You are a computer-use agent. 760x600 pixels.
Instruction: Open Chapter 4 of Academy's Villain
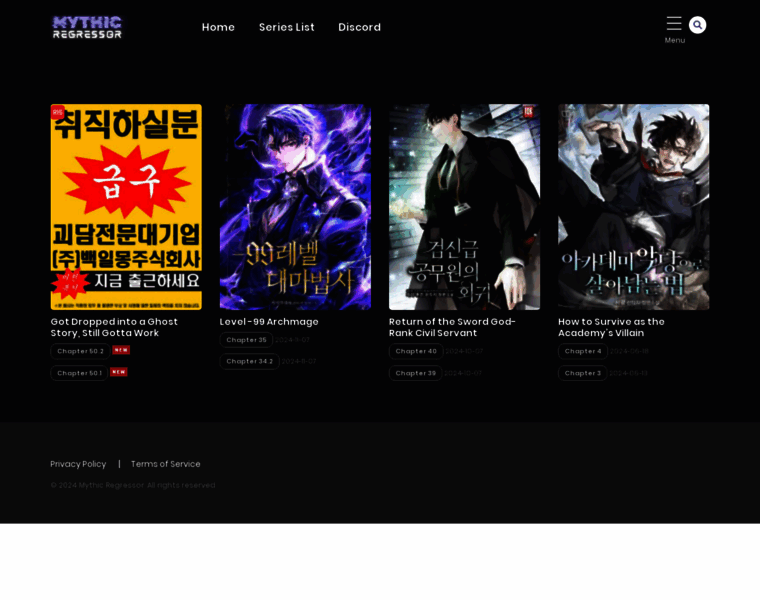coord(583,351)
